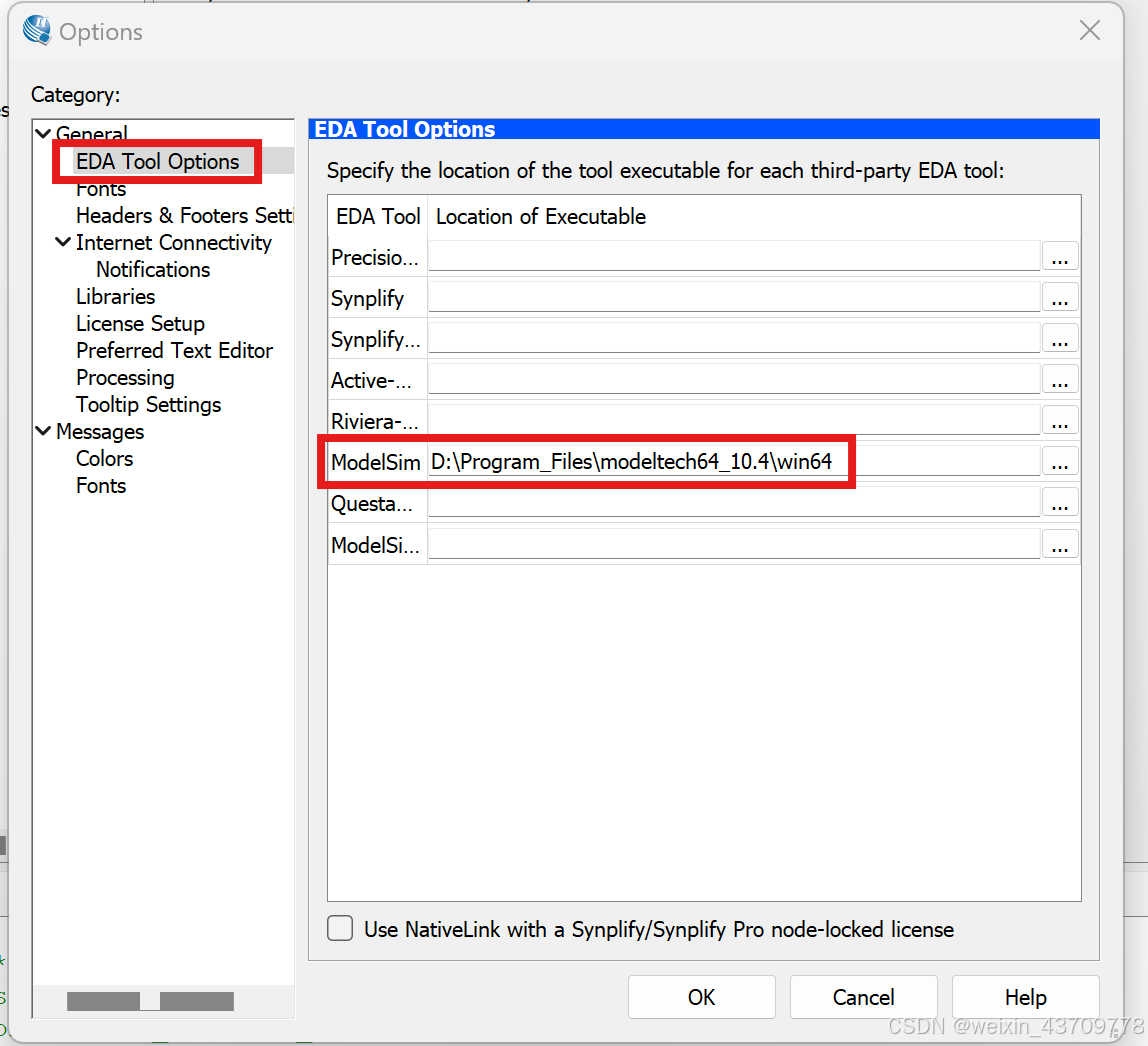Select Fonts under General category

(101, 189)
